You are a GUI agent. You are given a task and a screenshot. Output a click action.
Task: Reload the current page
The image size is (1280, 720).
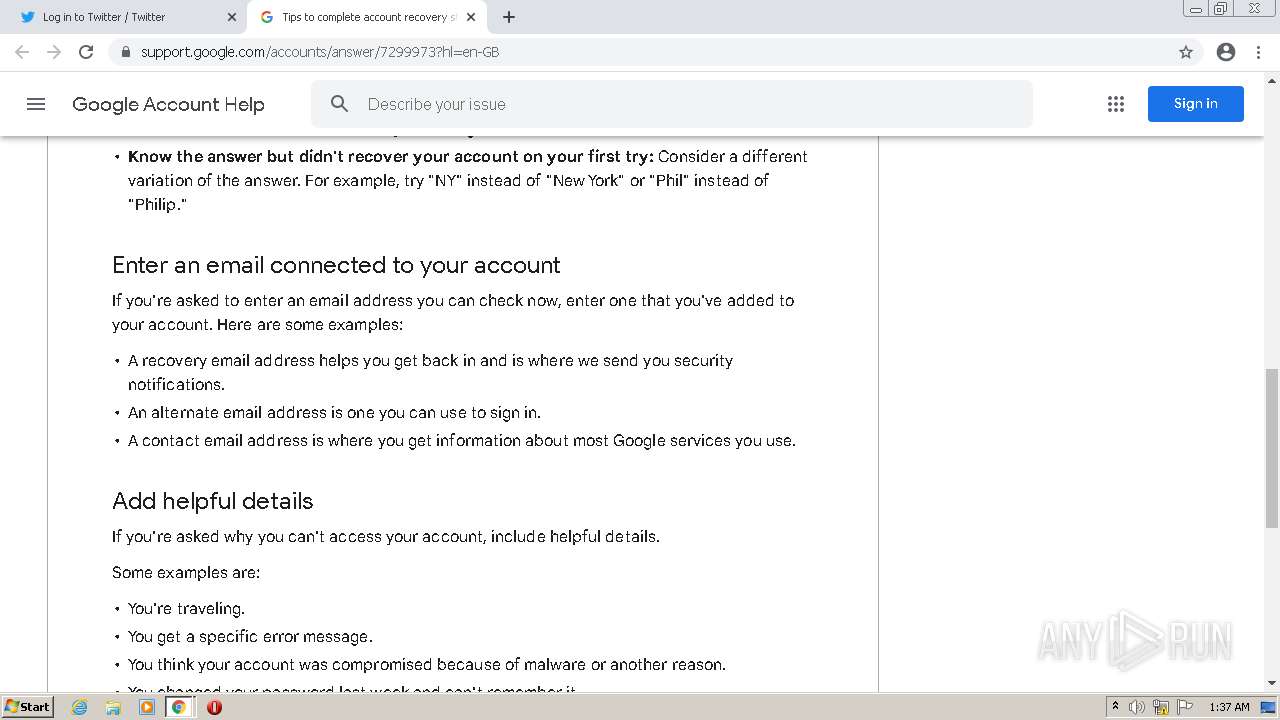pyautogui.click(x=86, y=52)
